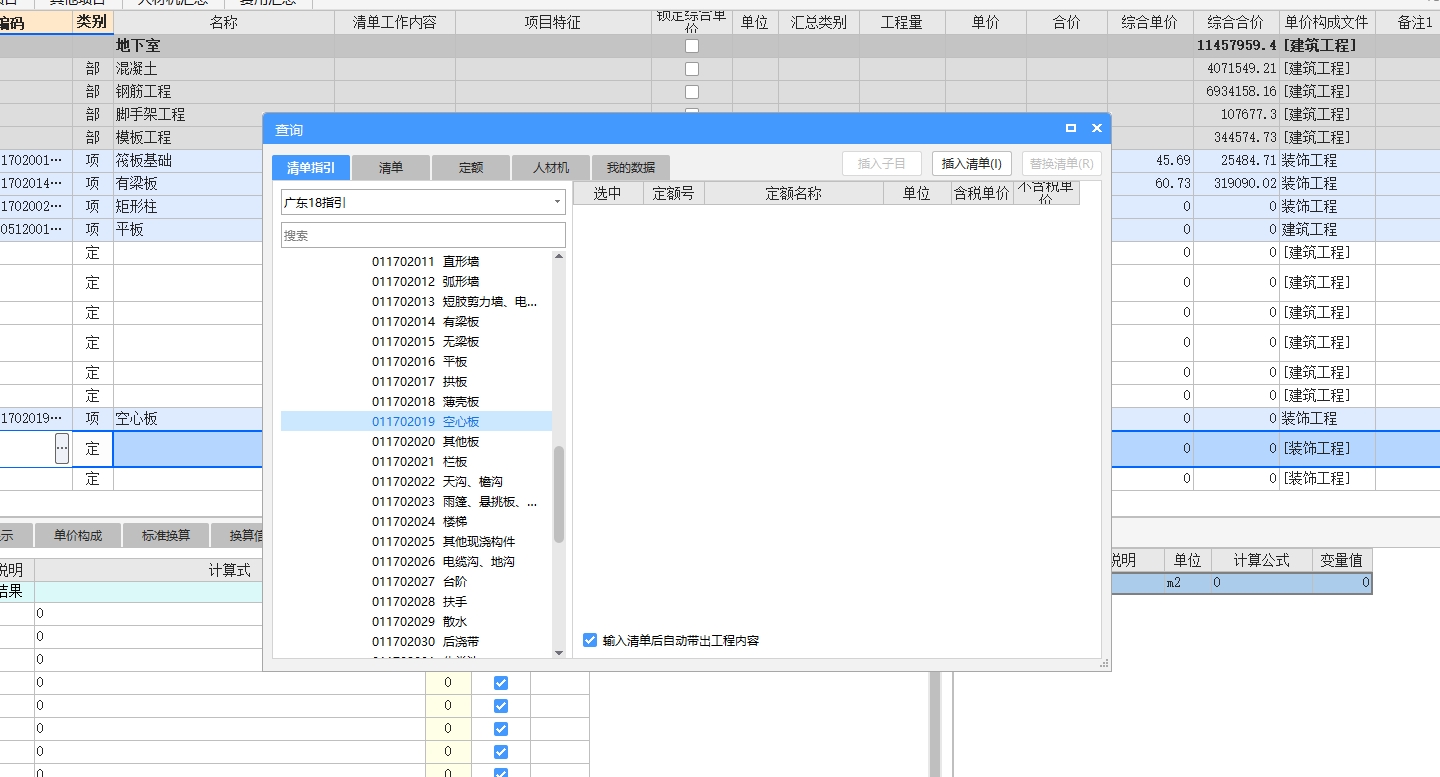Viewport: 1440px width, 777px height.
Task: Click the ellipsis button in the selected 定 row
Action: (62, 449)
